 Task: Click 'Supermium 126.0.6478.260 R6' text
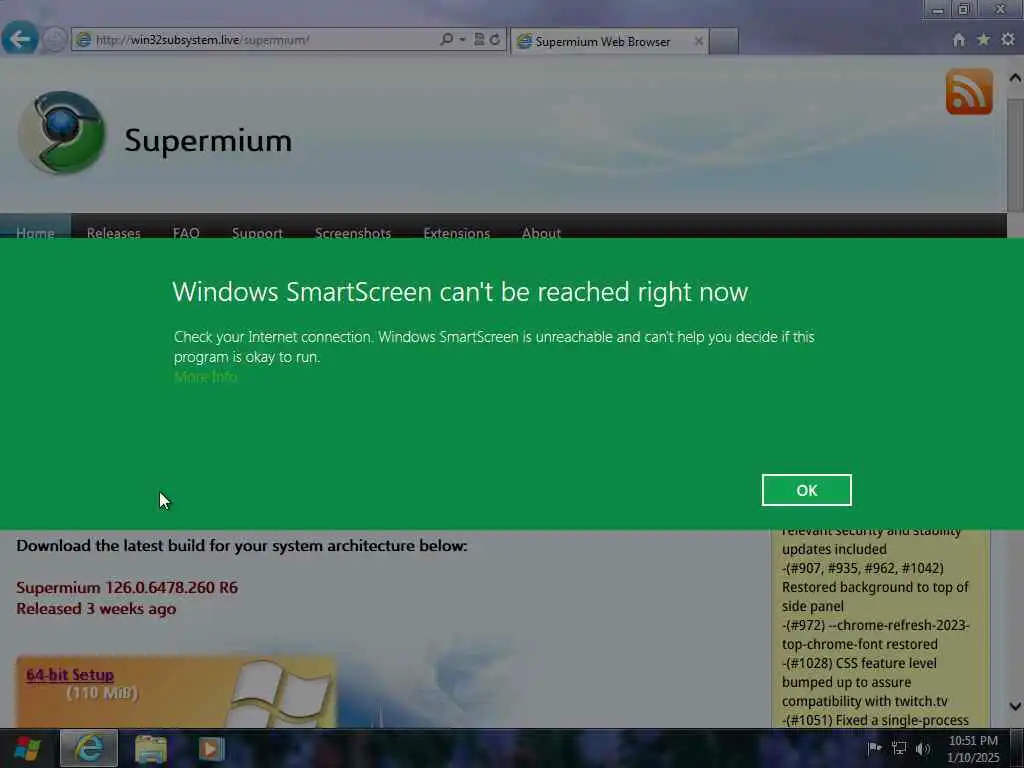click(127, 587)
